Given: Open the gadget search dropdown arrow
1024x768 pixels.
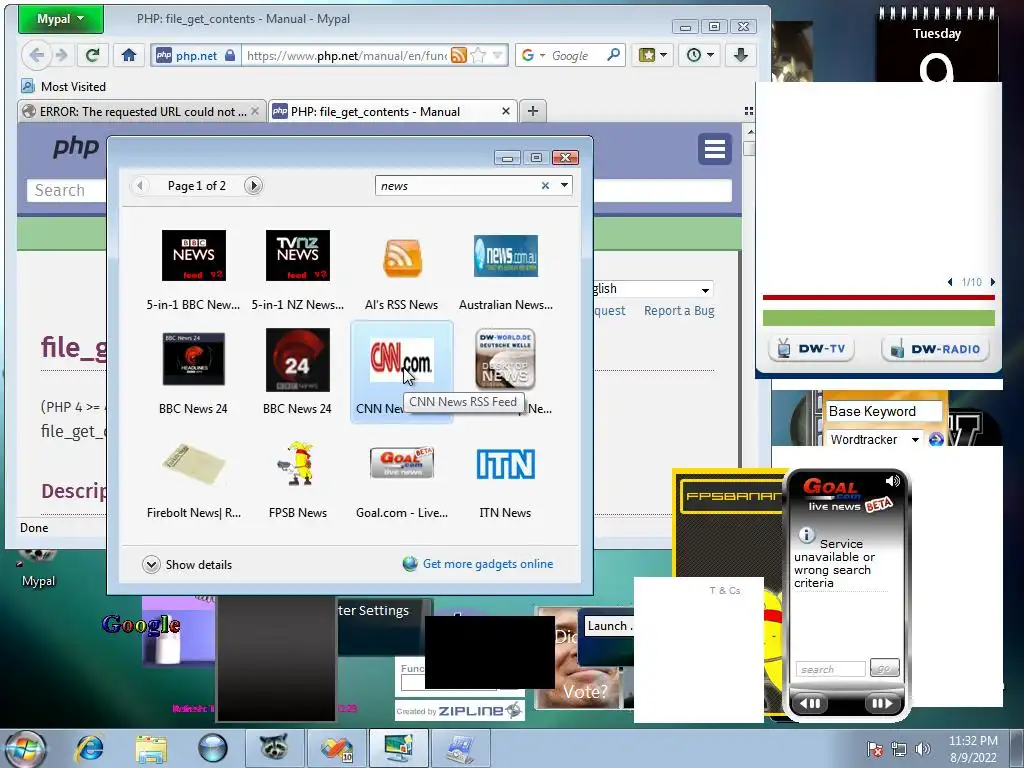Looking at the screenshot, I should [x=564, y=186].
